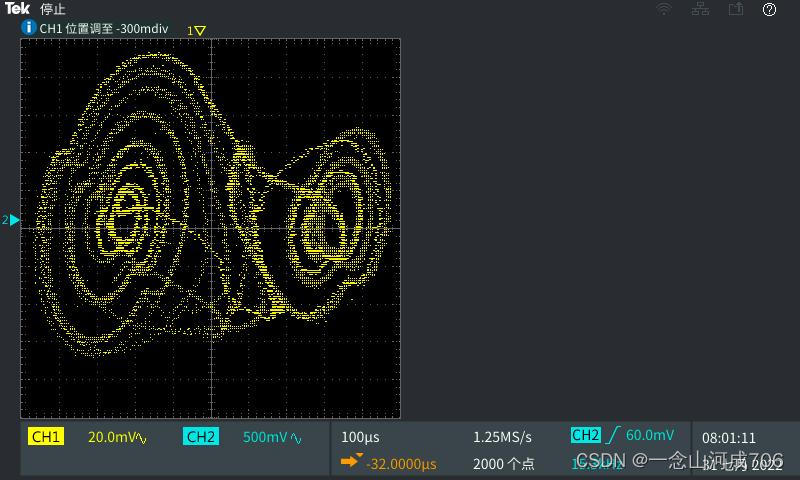
Task: Click the 08:01:11 clock readout
Action: coord(729,438)
